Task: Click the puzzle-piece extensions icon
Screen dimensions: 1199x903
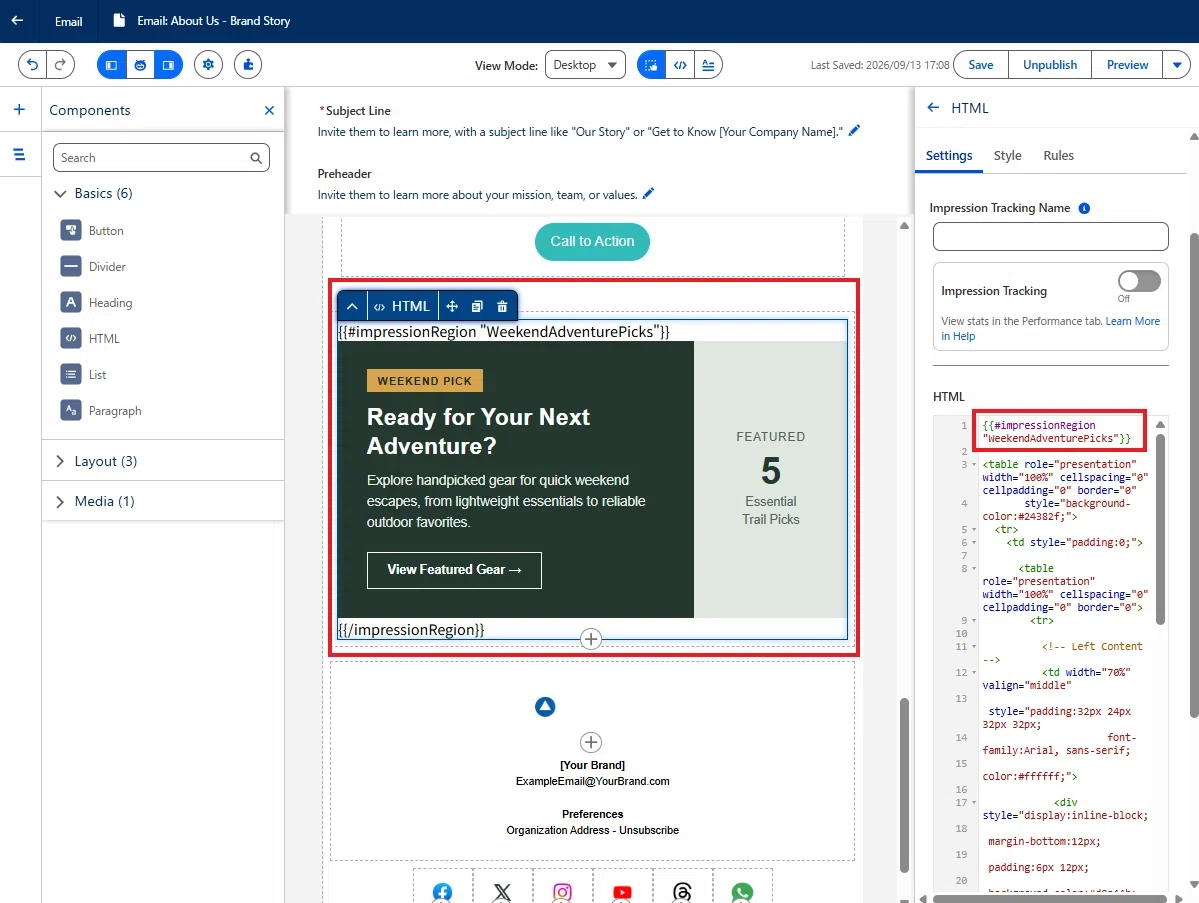Action: (x=248, y=65)
